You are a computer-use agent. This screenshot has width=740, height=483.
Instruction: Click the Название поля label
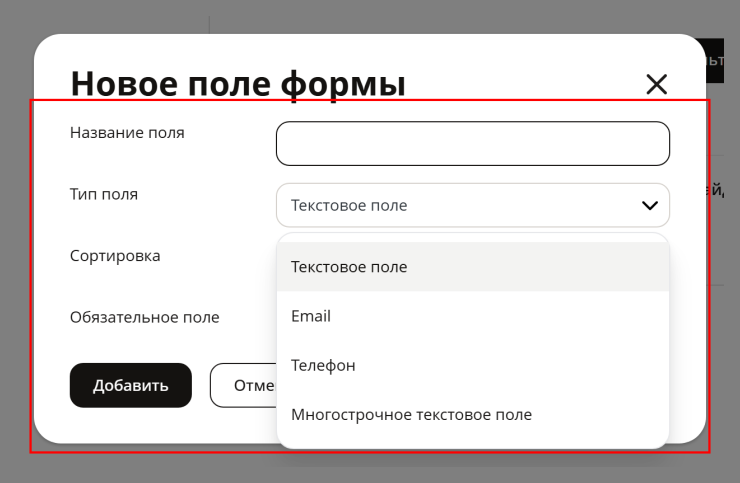[127, 133]
